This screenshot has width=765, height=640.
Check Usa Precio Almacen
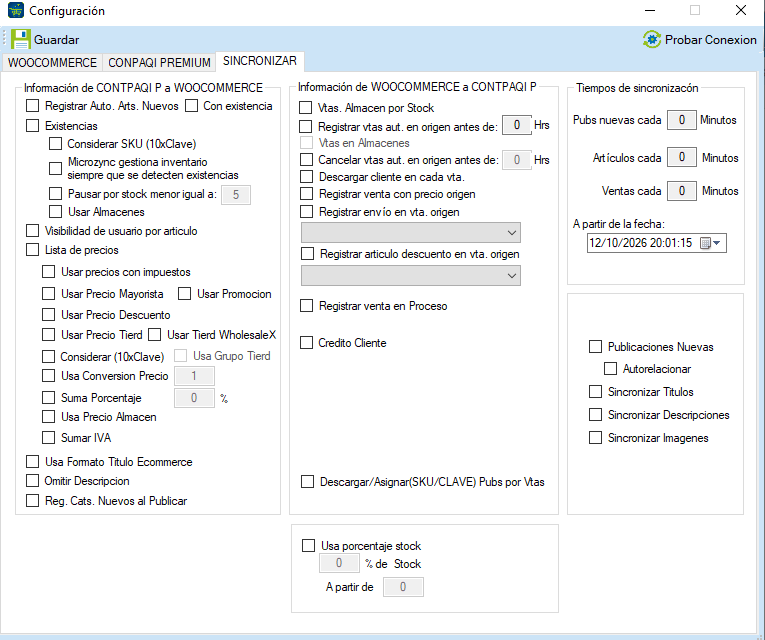pos(48,417)
